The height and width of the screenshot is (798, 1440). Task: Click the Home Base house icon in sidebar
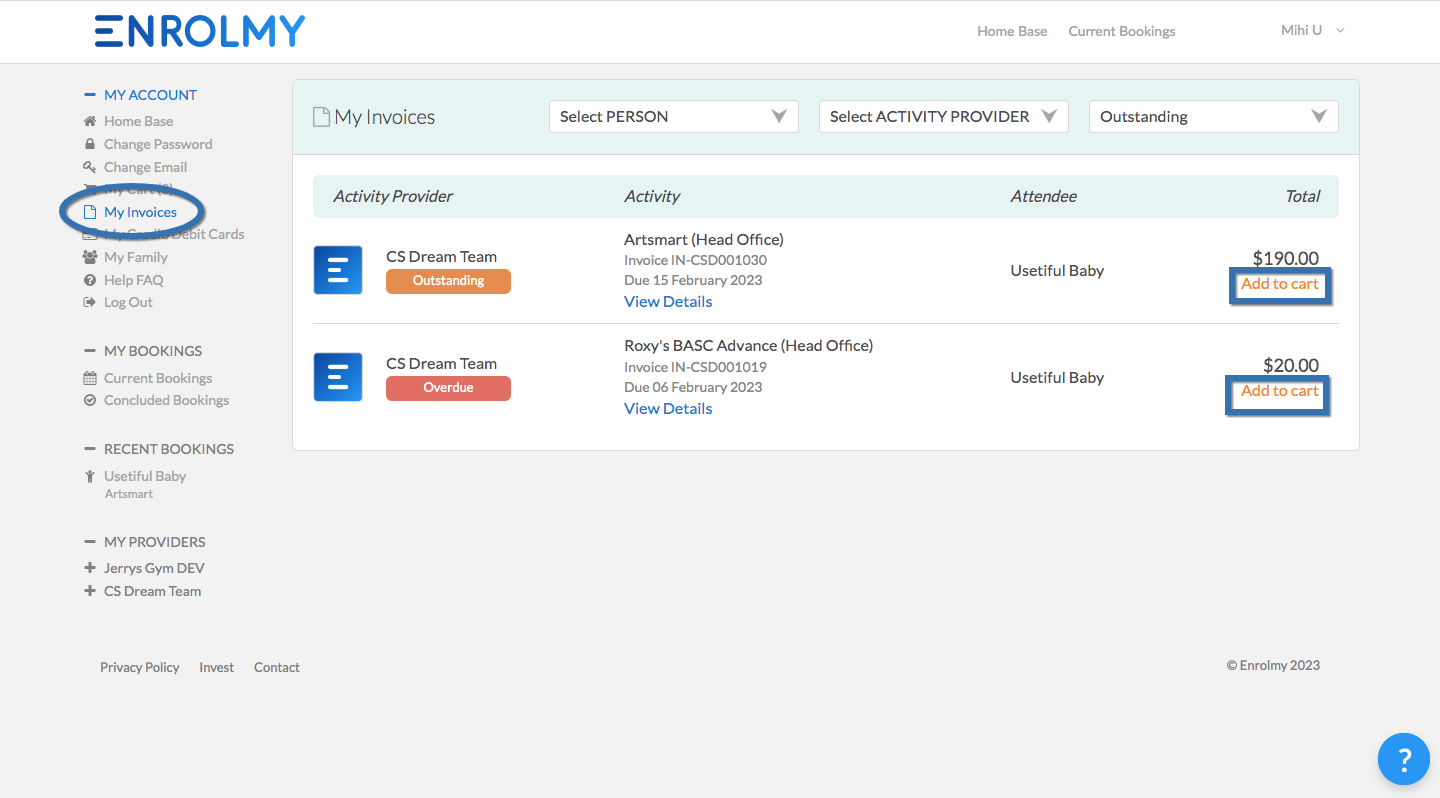pyautogui.click(x=89, y=121)
